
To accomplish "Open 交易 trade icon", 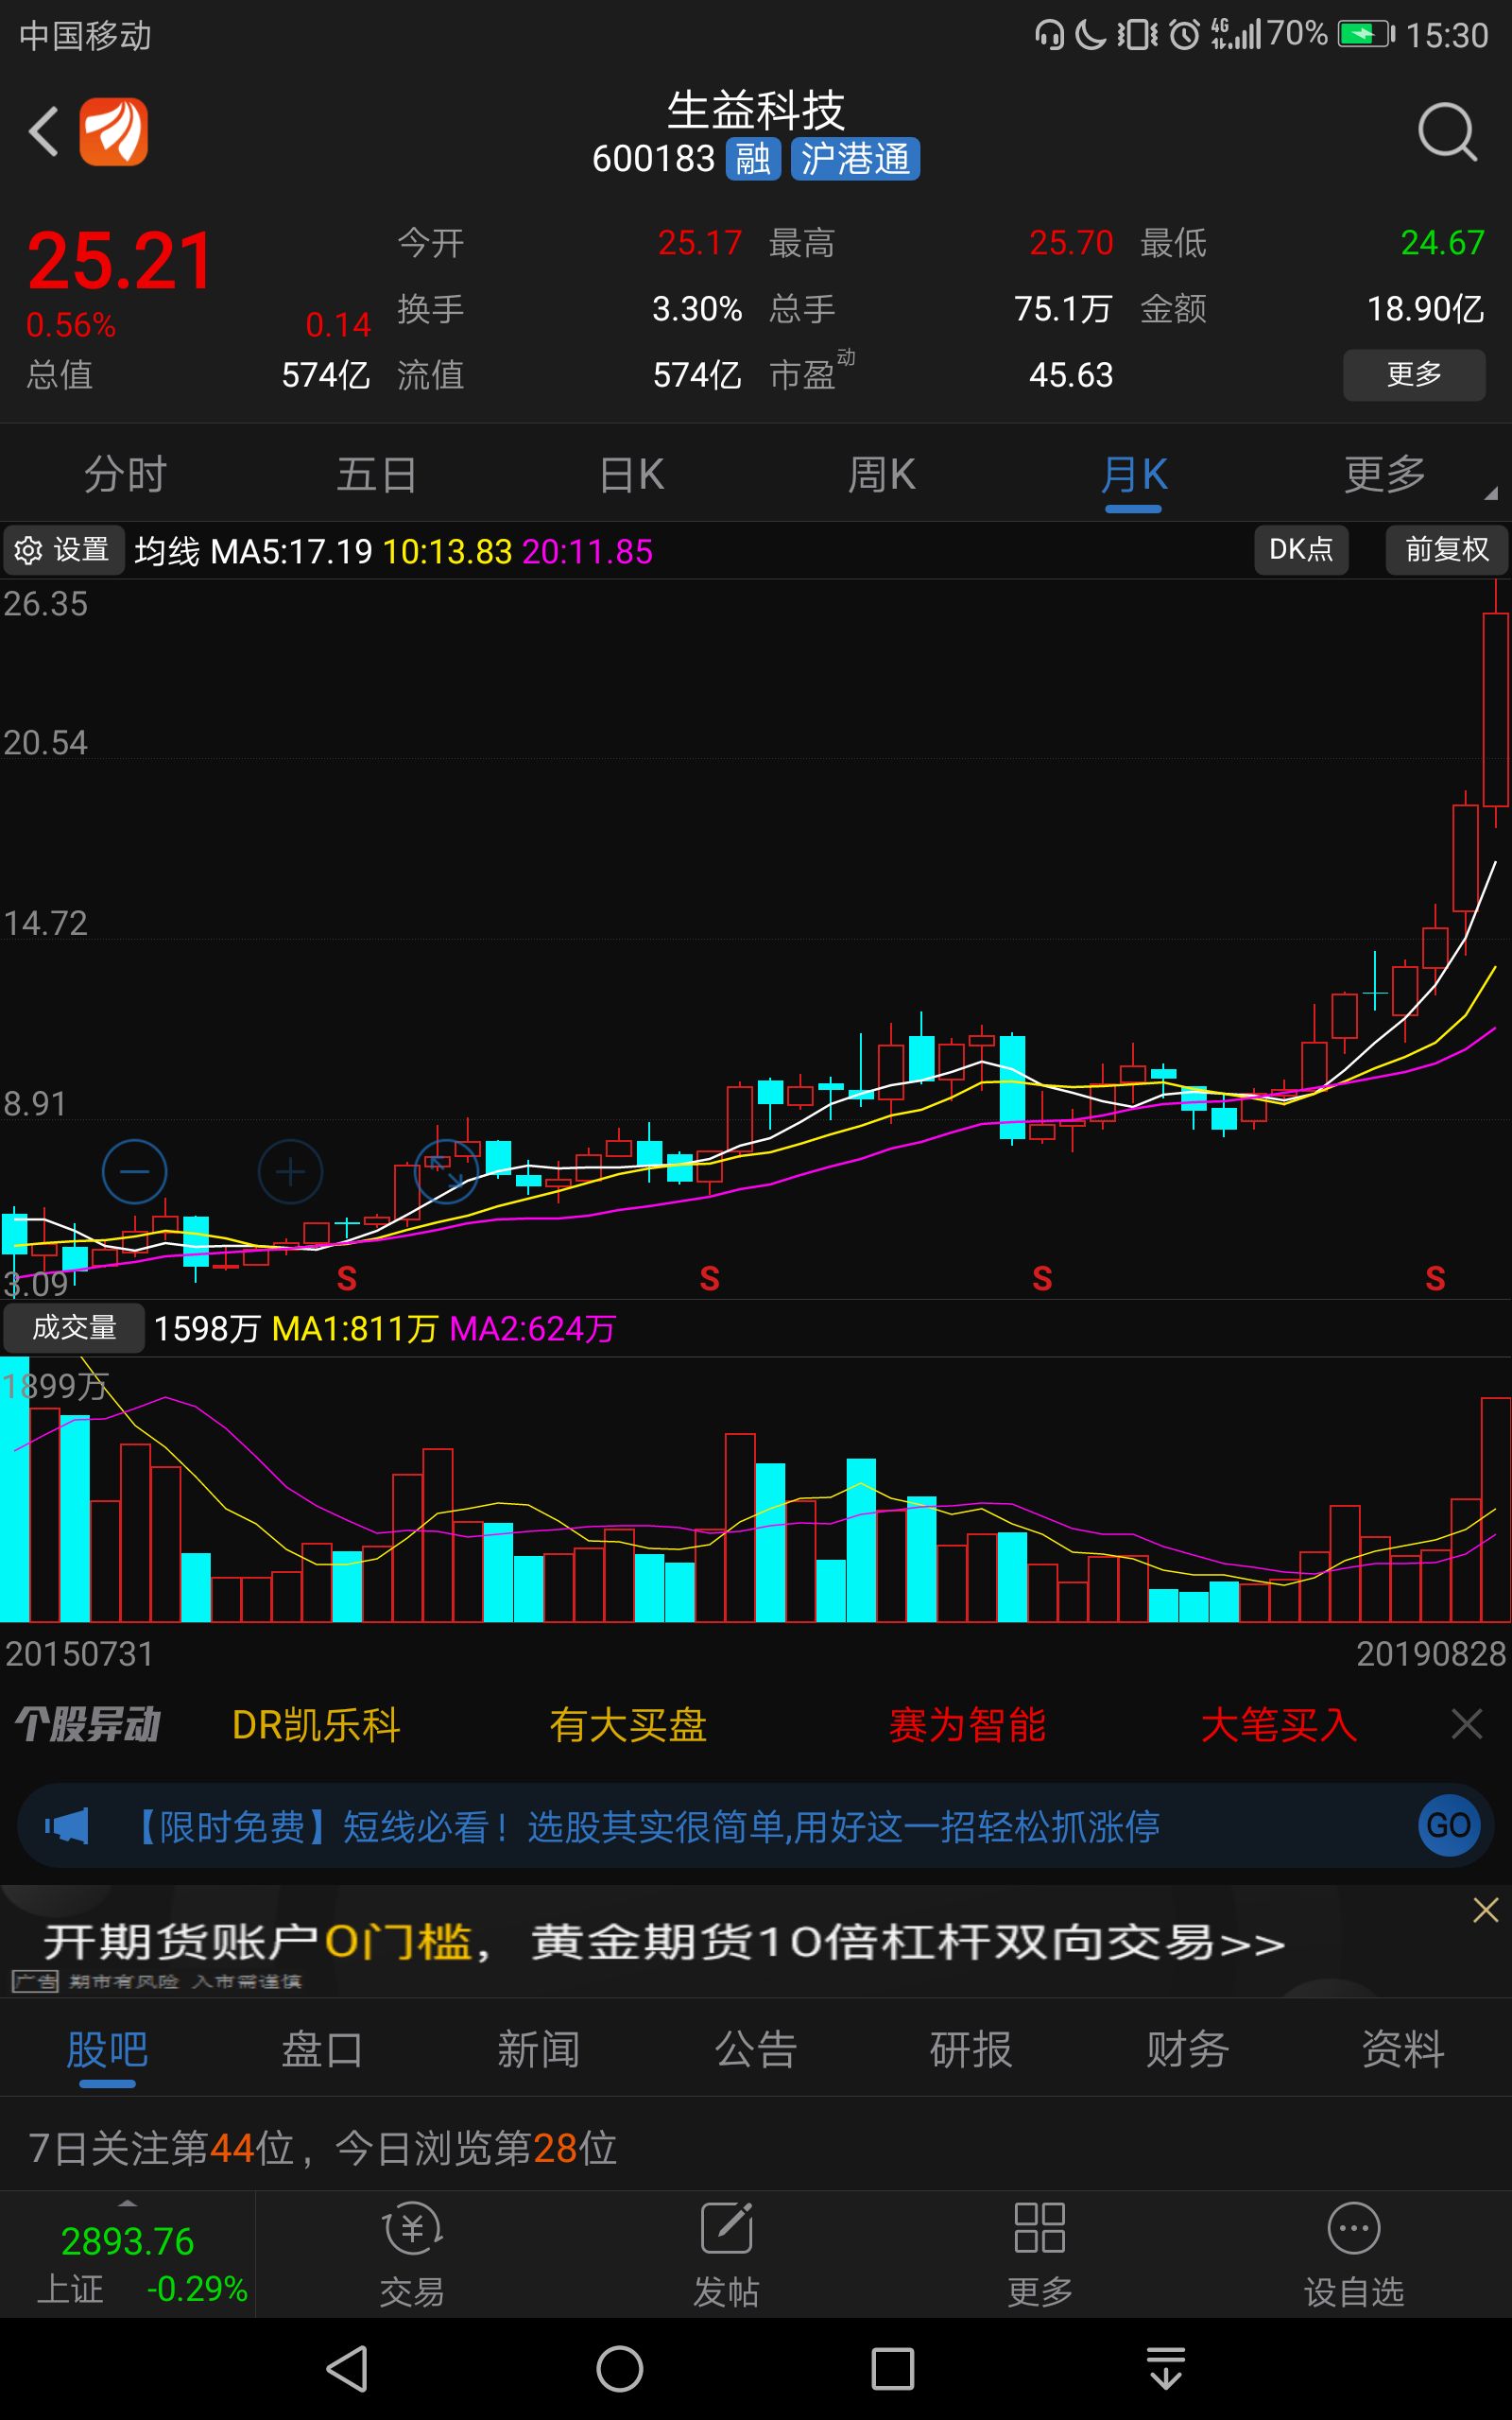I will click(412, 2254).
